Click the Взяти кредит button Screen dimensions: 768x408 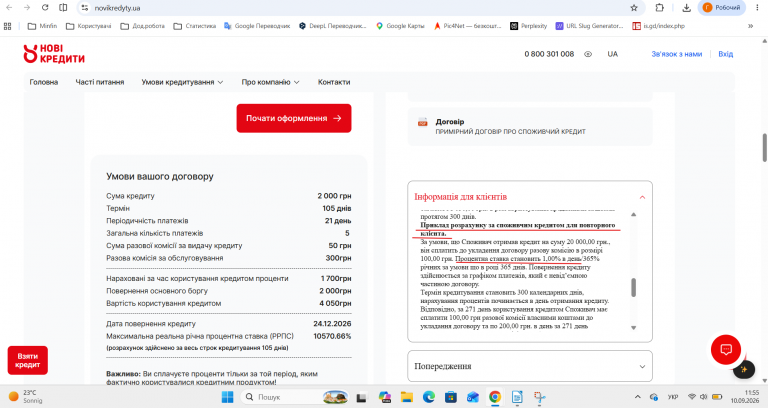click(x=27, y=360)
